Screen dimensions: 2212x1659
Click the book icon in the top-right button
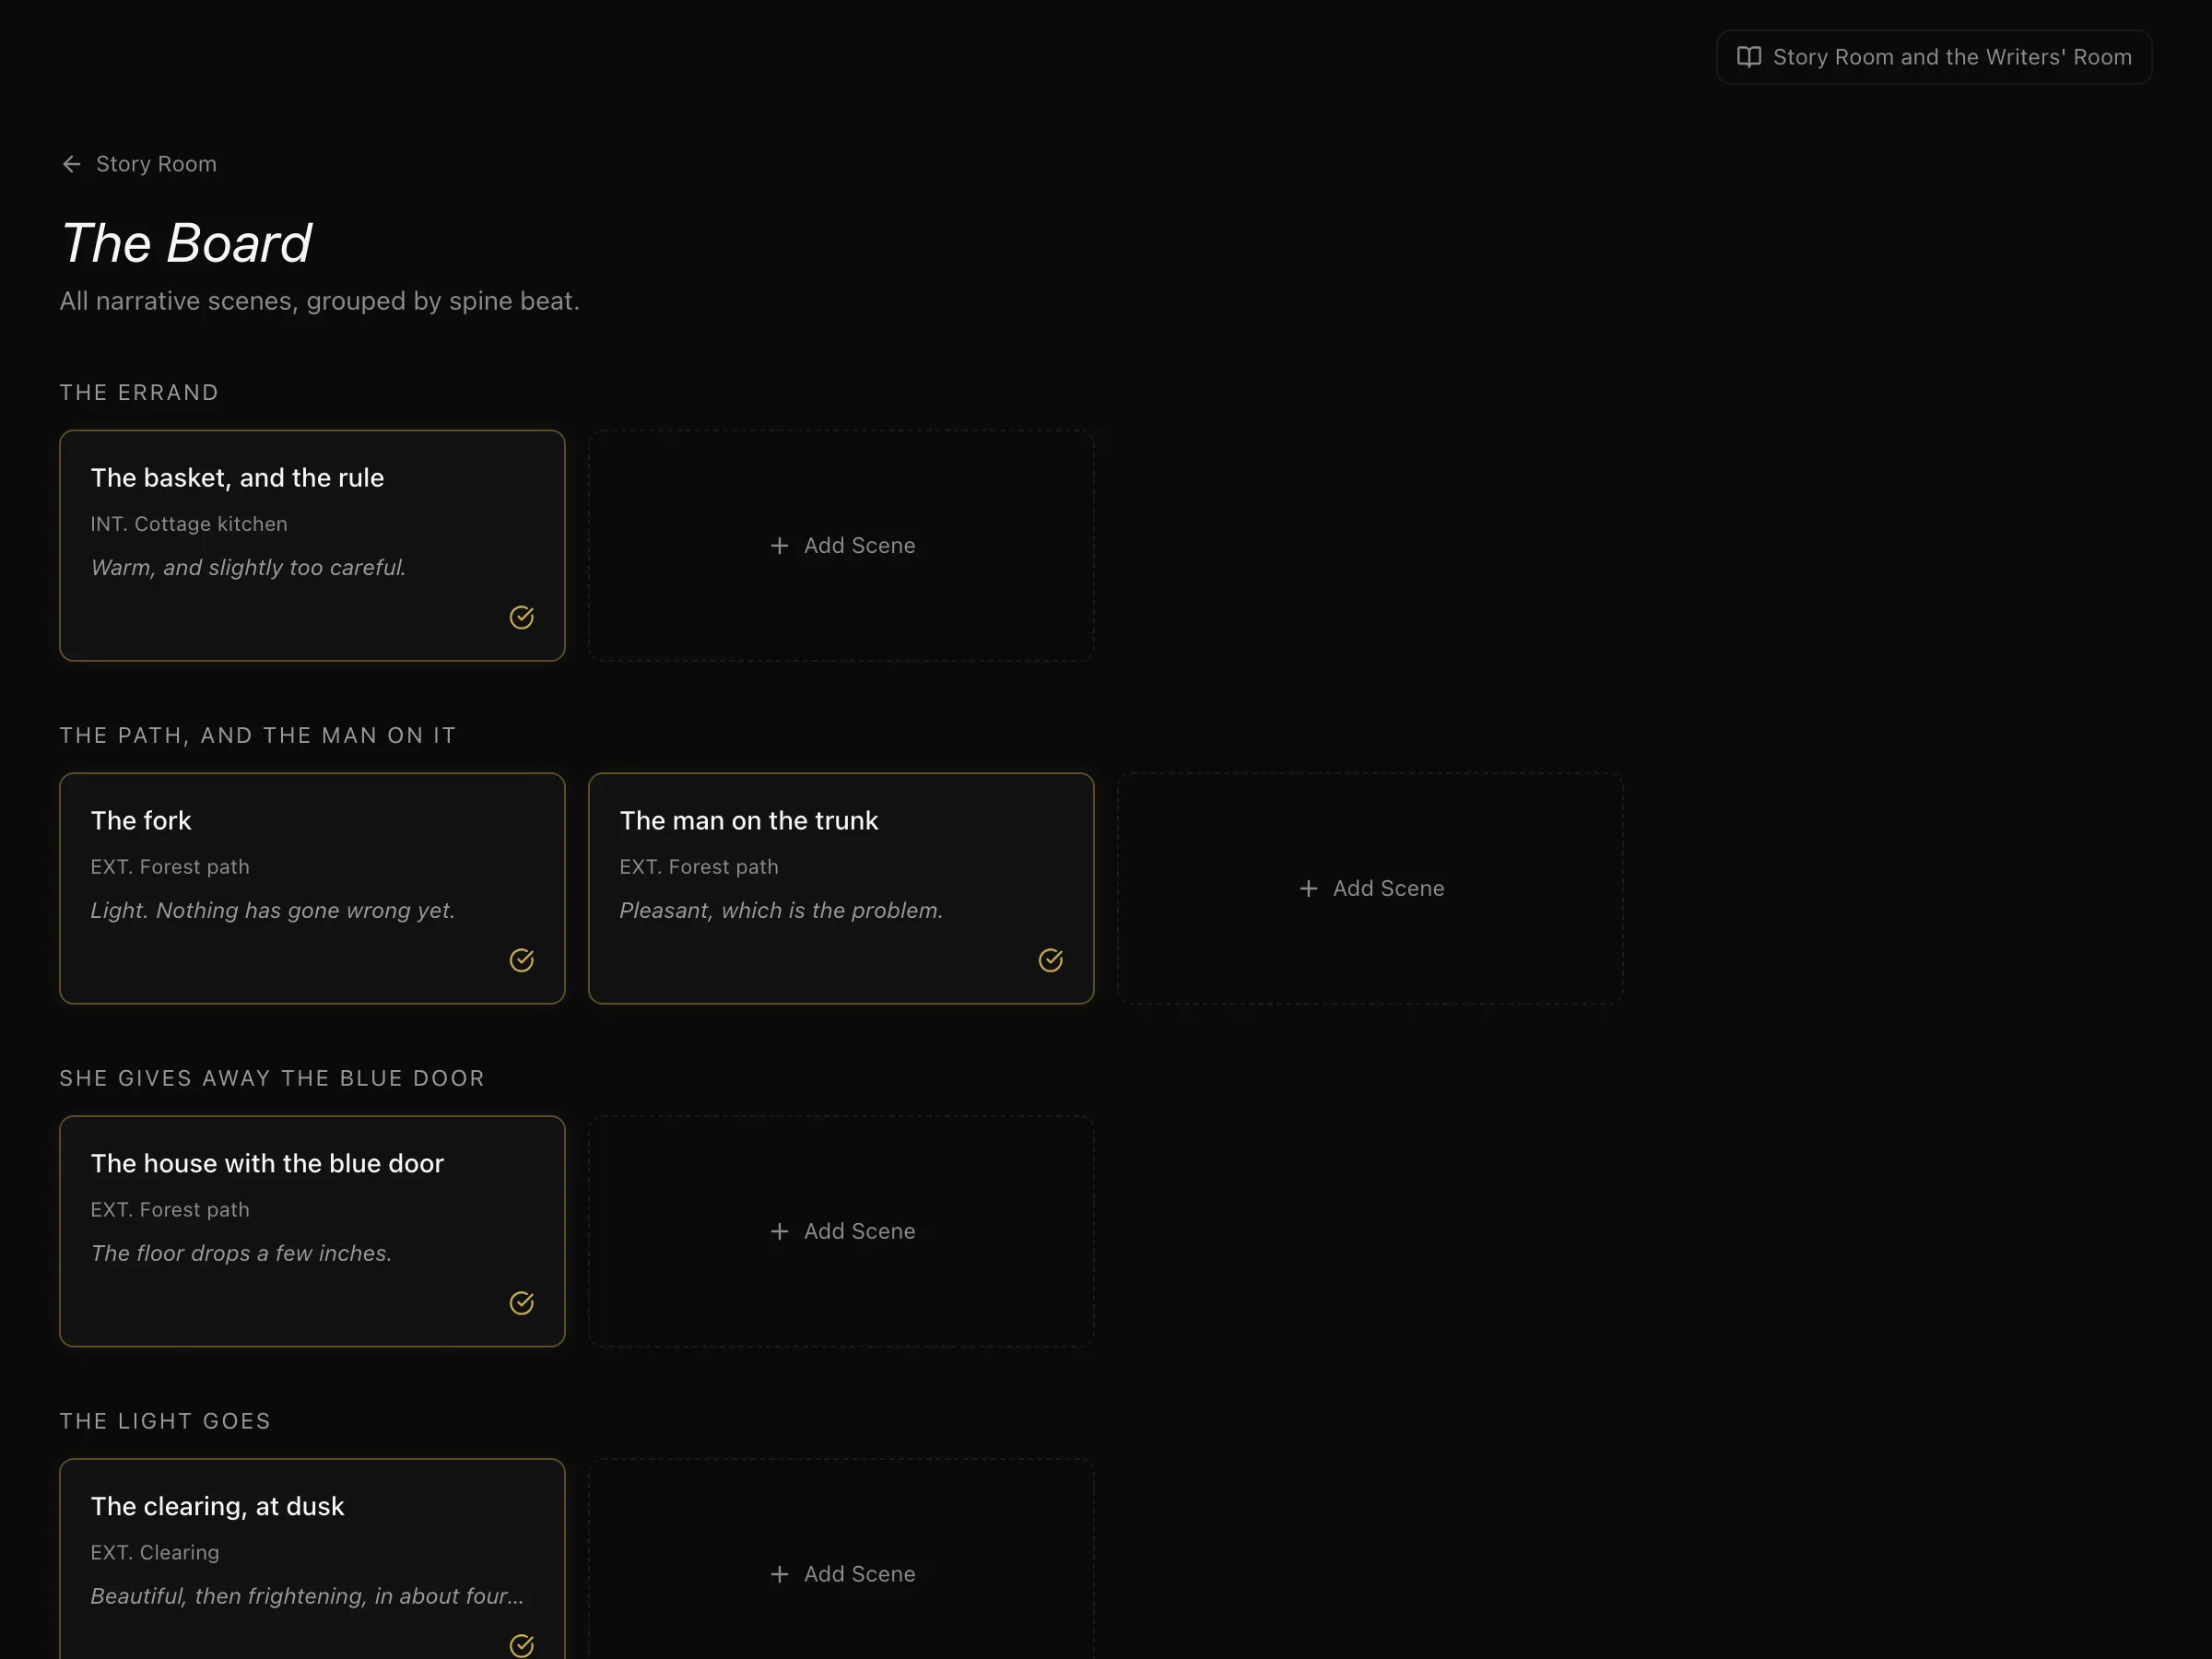[1748, 57]
